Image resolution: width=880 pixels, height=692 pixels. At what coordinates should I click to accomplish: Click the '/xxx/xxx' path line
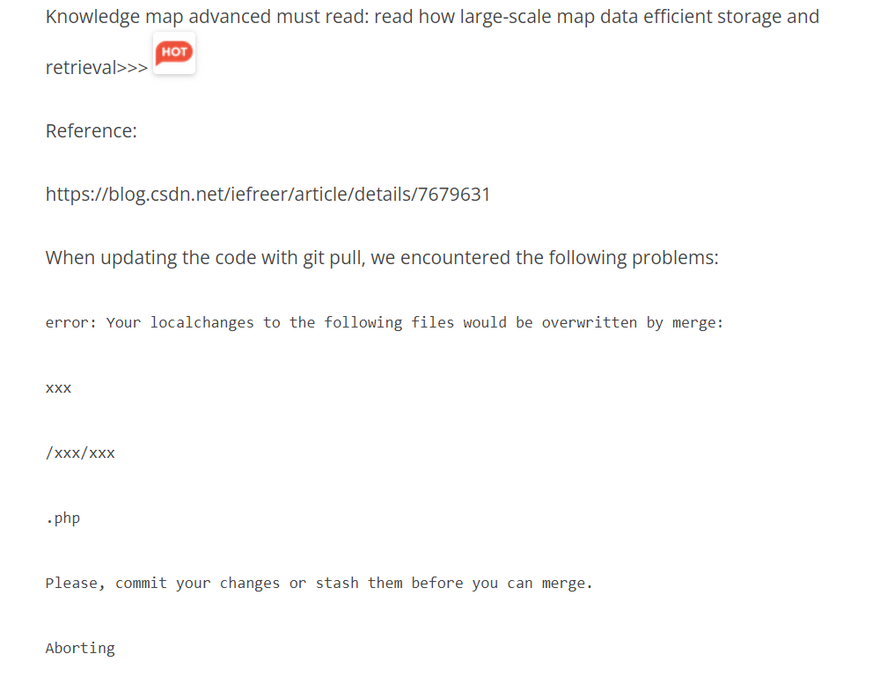click(x=80, y=453)
